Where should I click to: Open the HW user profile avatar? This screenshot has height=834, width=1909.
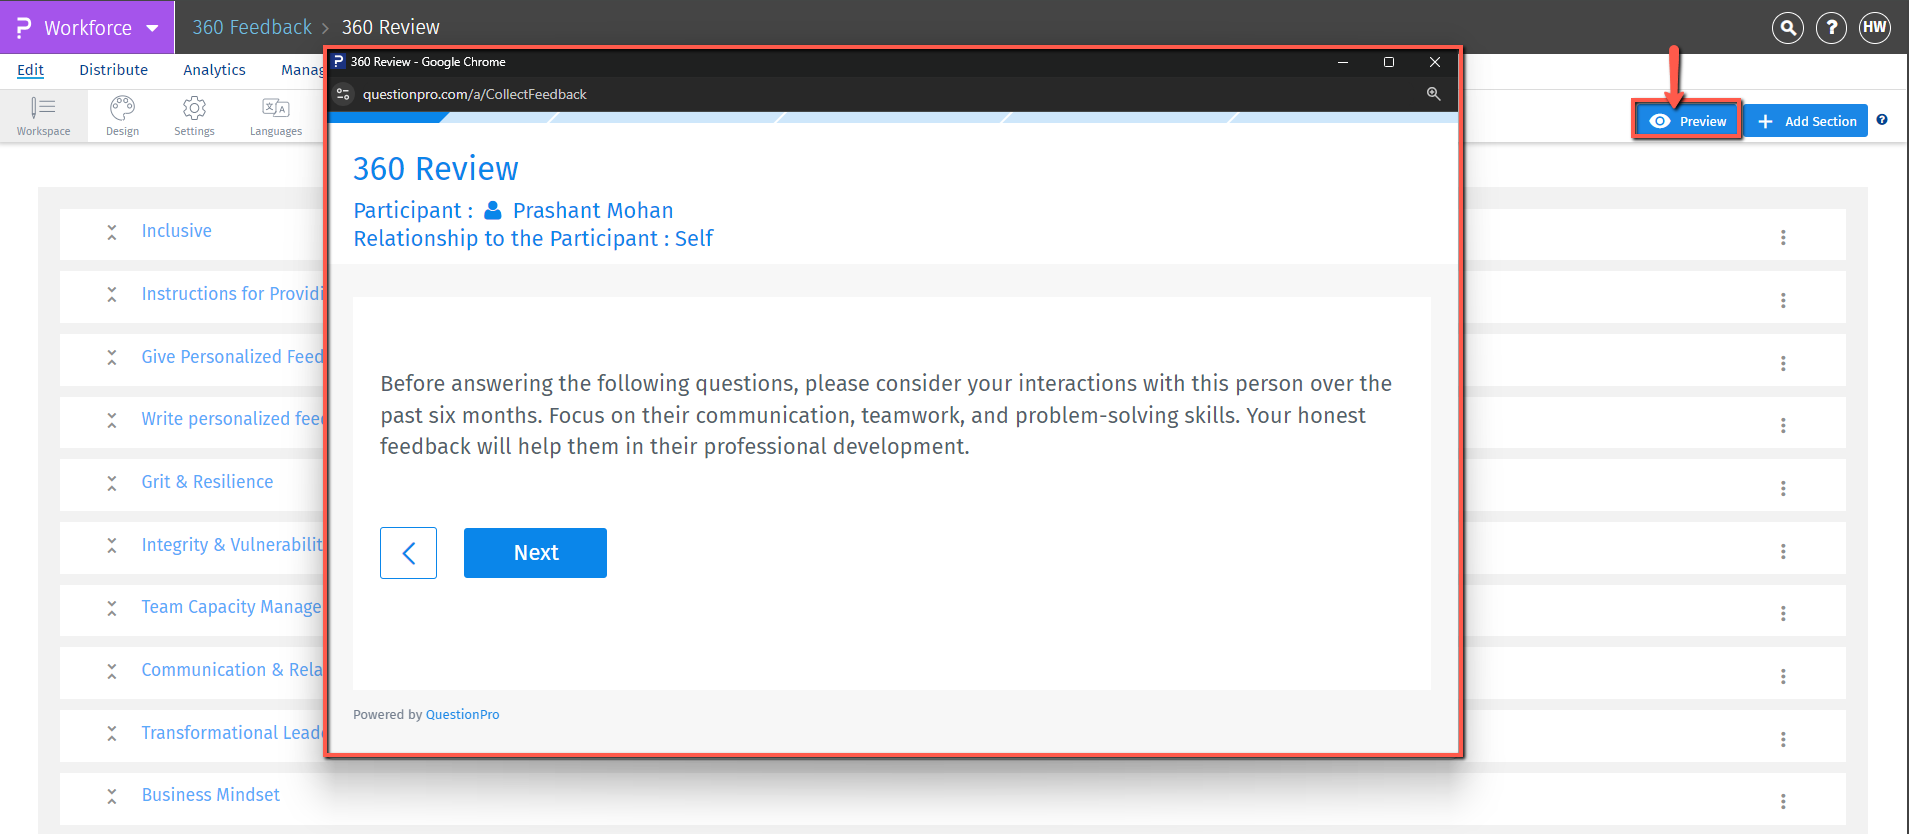pyautogui.click(x=1875, y=27)
